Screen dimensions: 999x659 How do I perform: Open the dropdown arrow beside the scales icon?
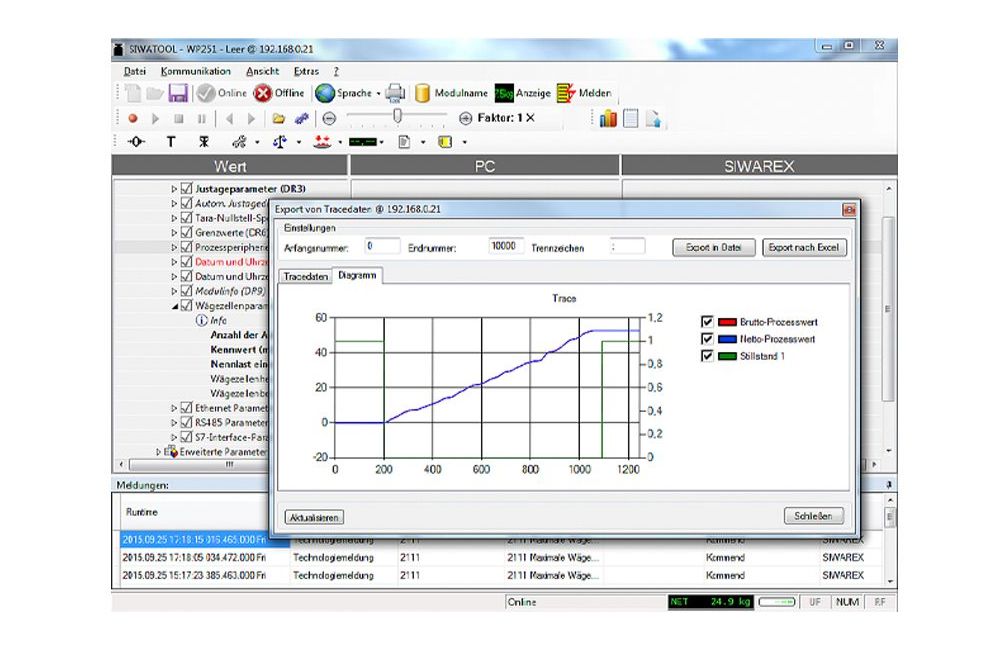point(299,142)
